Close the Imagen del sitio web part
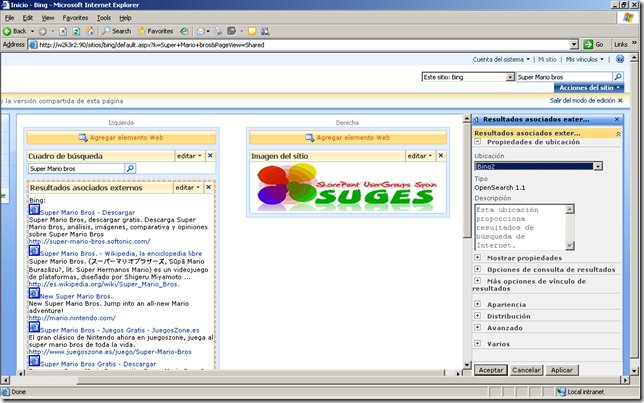 441,156
